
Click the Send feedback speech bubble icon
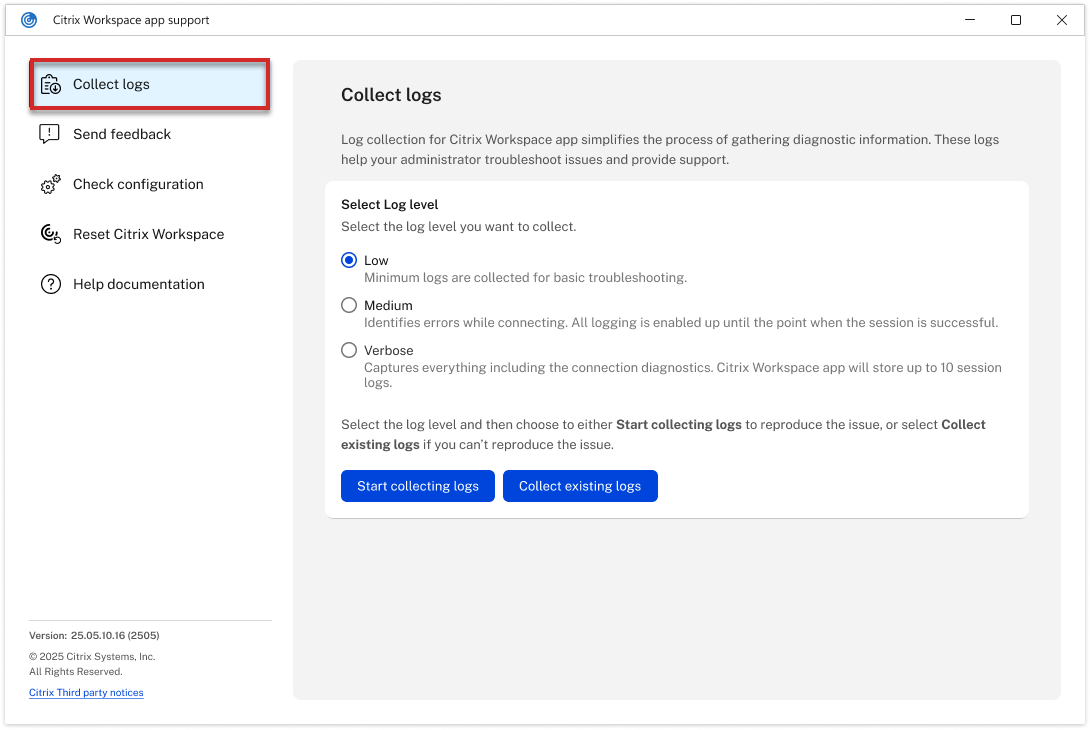pyautogui.click(x=49, y=134)
